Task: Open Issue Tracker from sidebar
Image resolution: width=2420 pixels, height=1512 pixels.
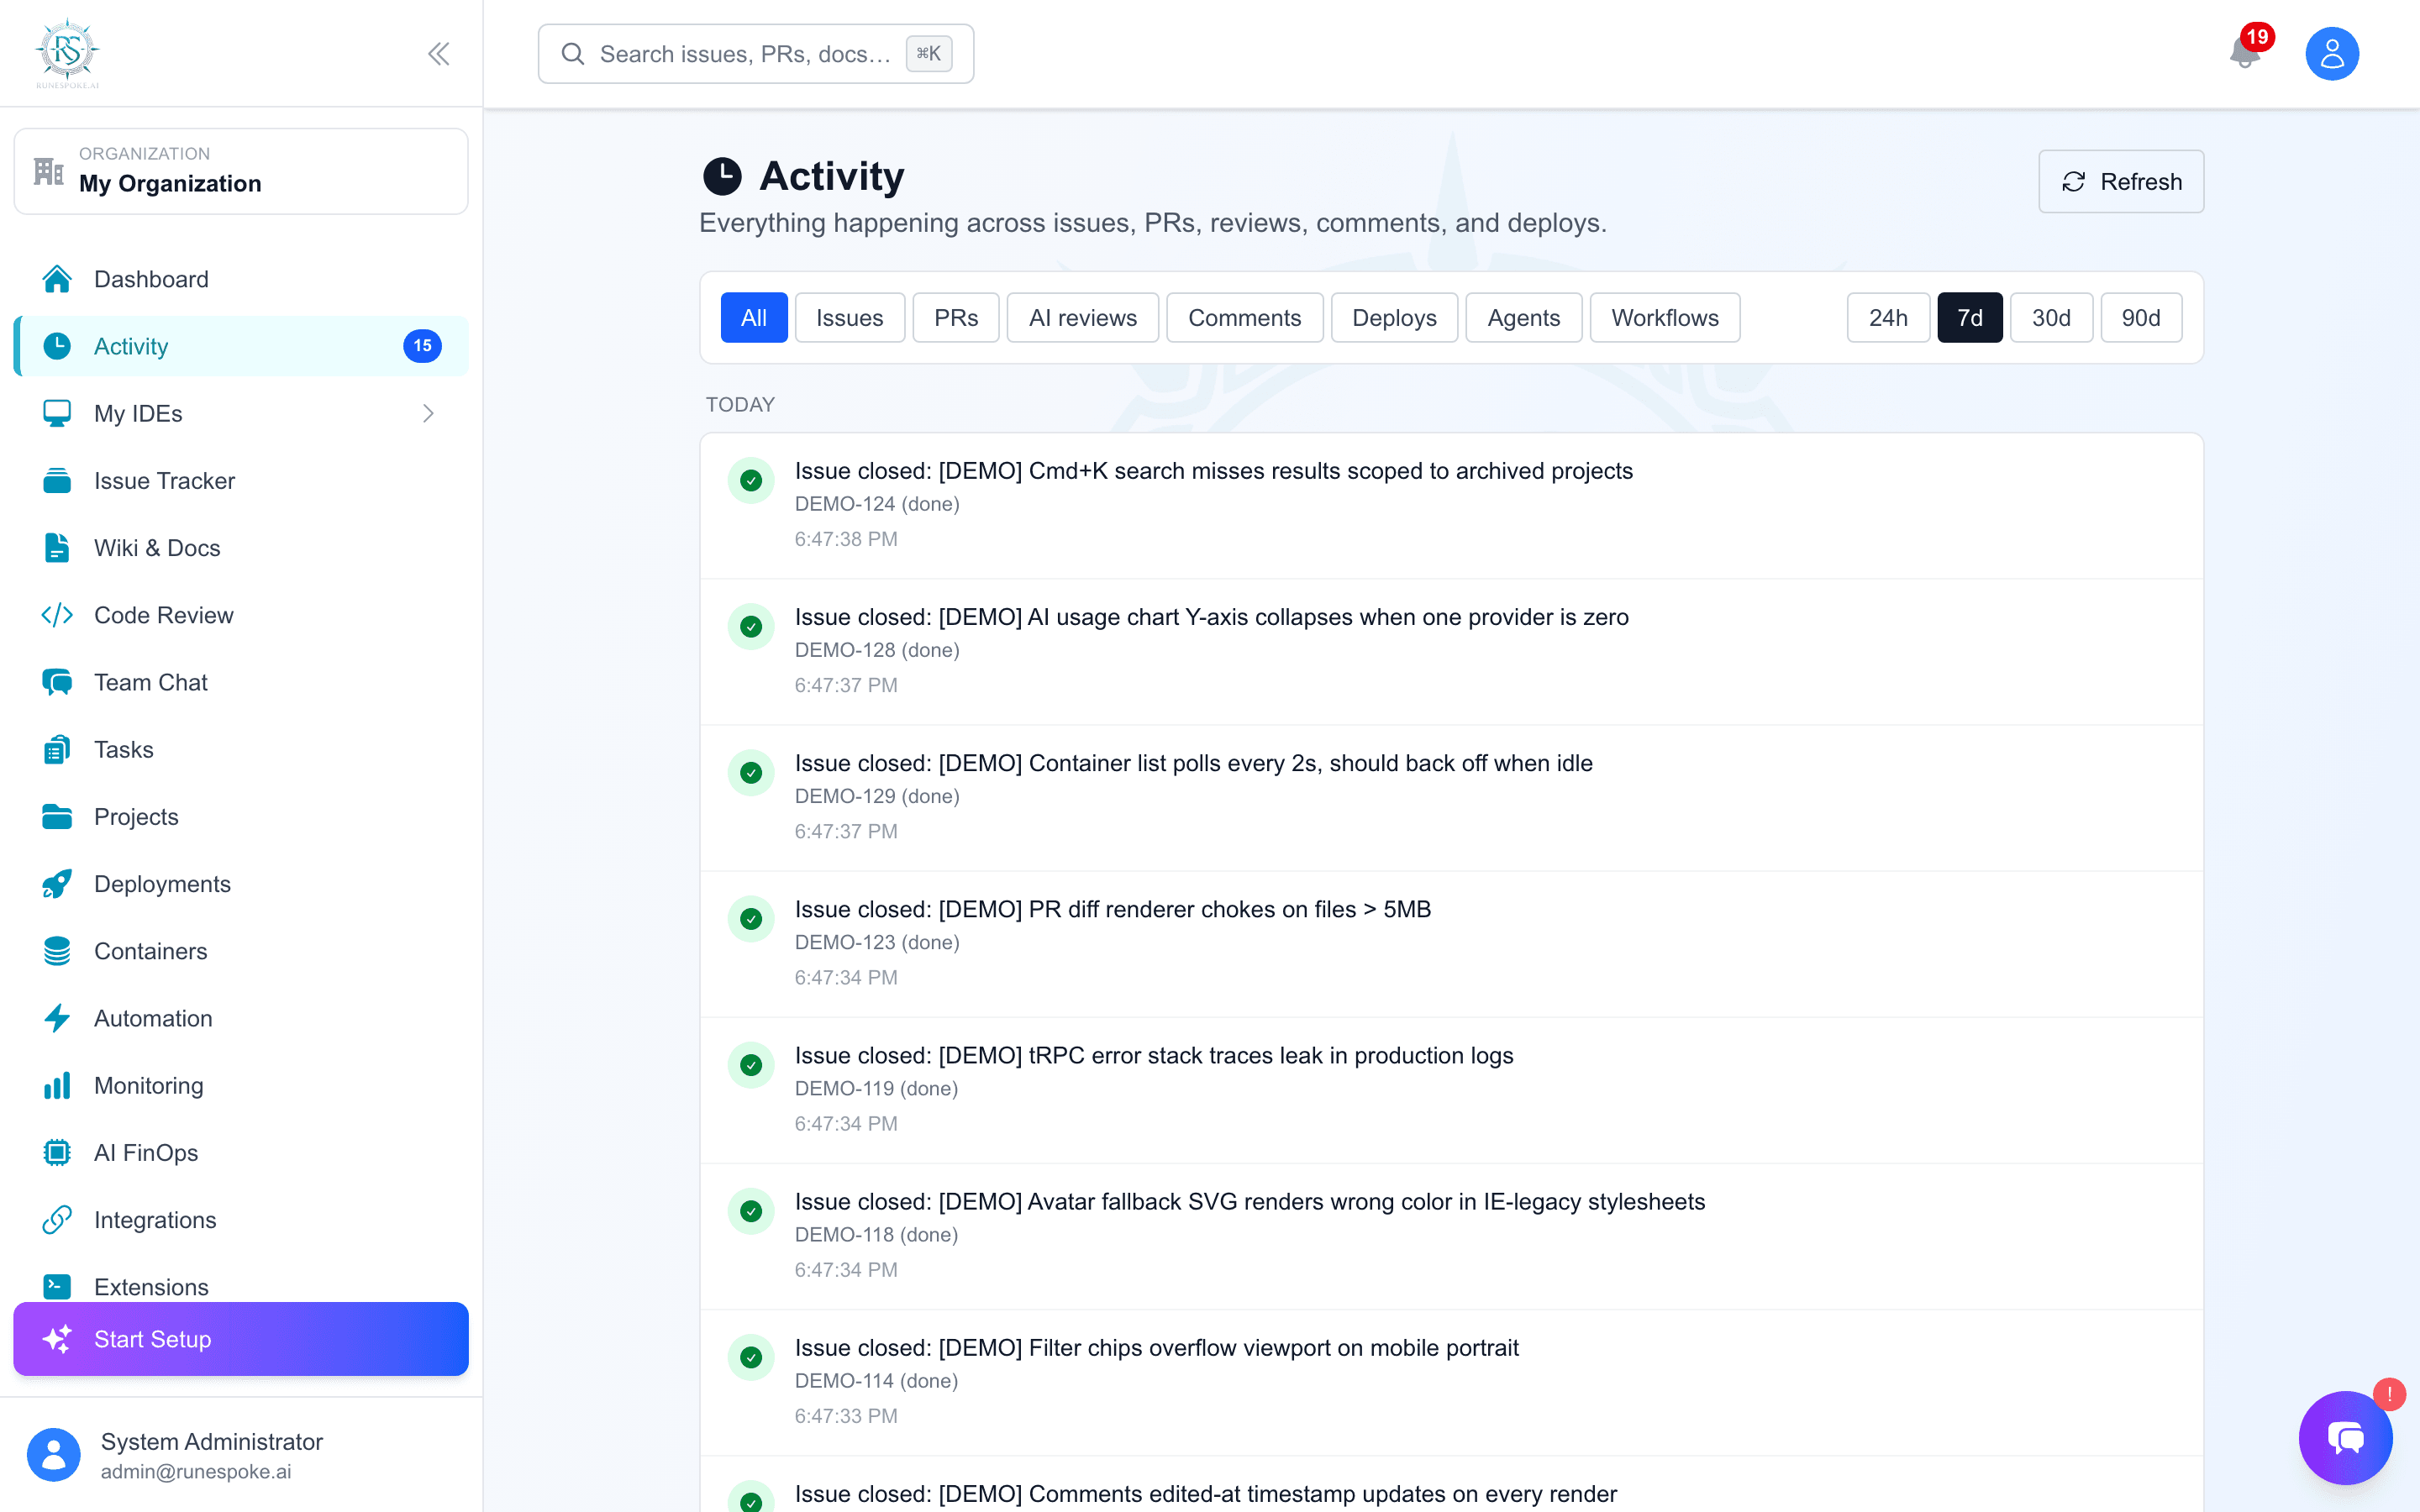Action: click(241, 480)
